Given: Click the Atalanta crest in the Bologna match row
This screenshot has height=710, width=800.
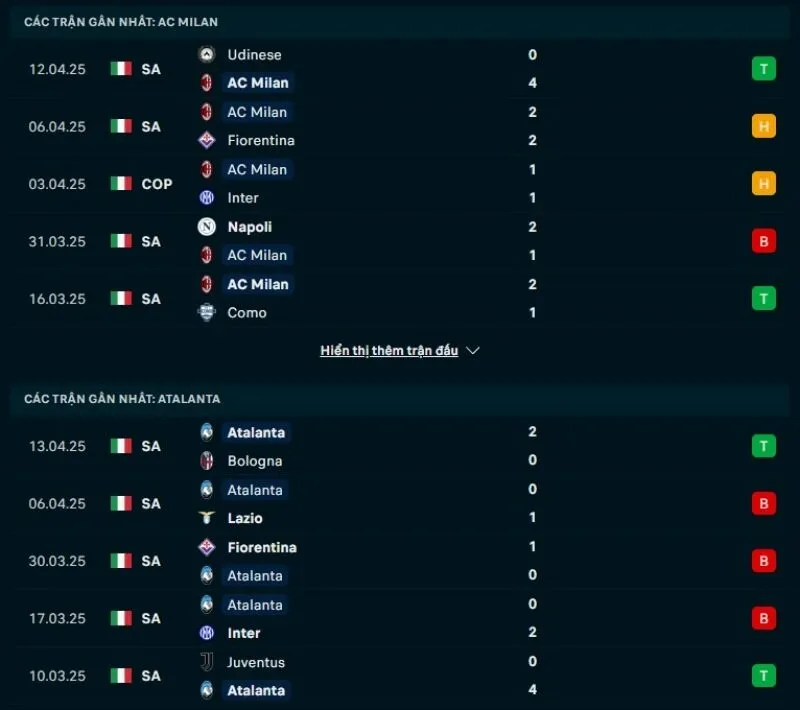Looking at the screenshot, I should click(206, 433).
